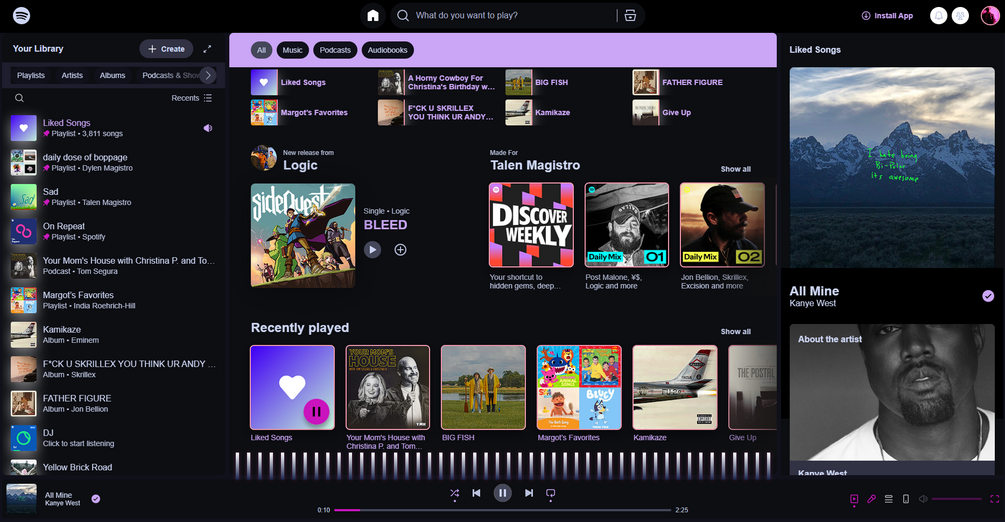The height and width of the screenshot is (522, 1005).
Task: Start the DJ in library list
Action: point(113,438)
